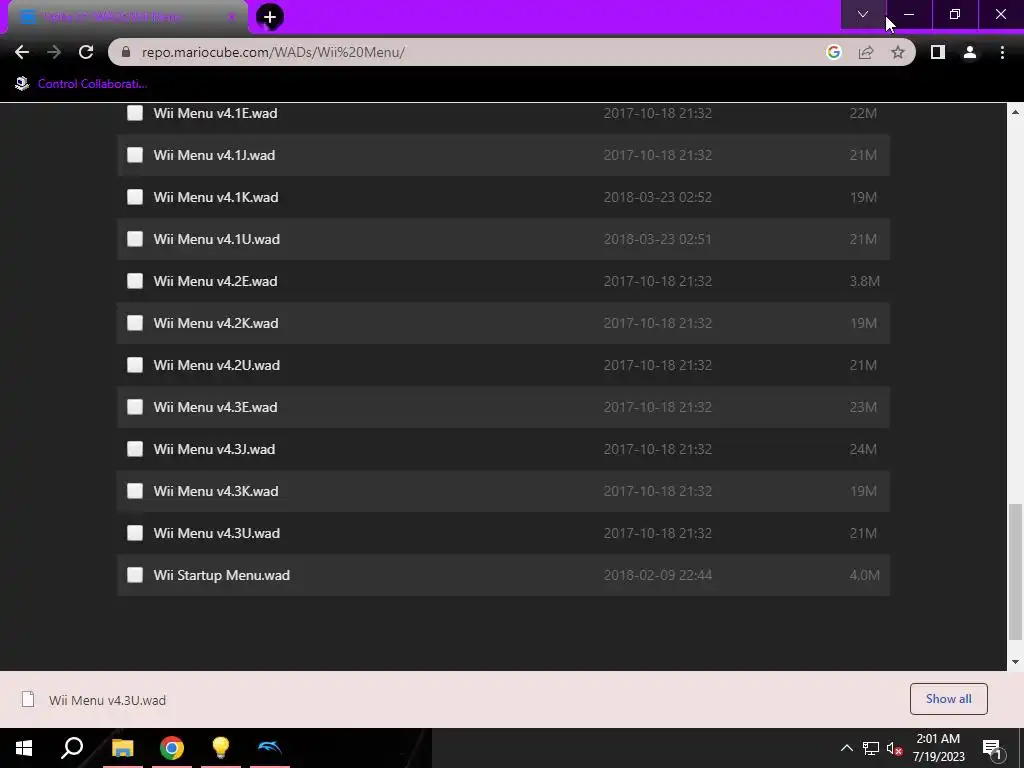Image resolution: width=1024 pixels, height=768 pixels.
Task: Check the box for Wii Menu v4.1J.wad
Action: coord(135,155)
